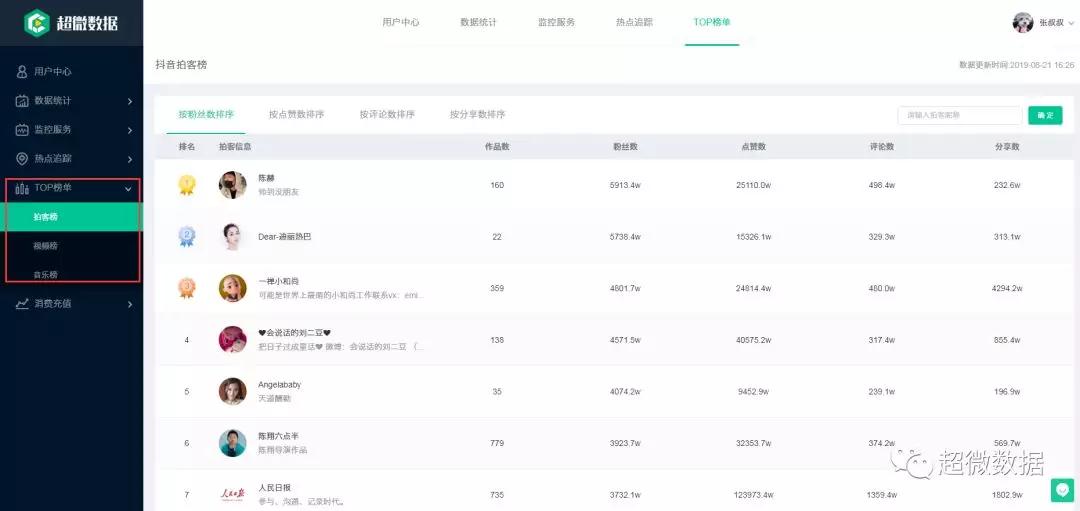Click works count 779

pyautogui.click(x=497, y=444)
